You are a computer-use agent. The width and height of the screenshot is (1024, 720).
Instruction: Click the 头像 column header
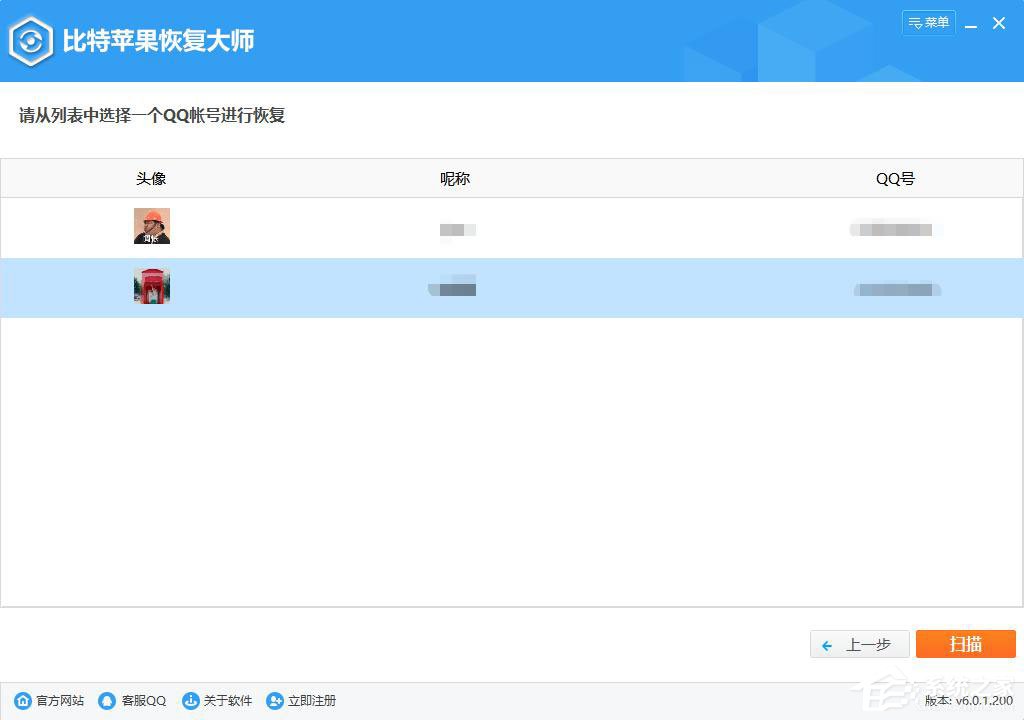point(151,178)
